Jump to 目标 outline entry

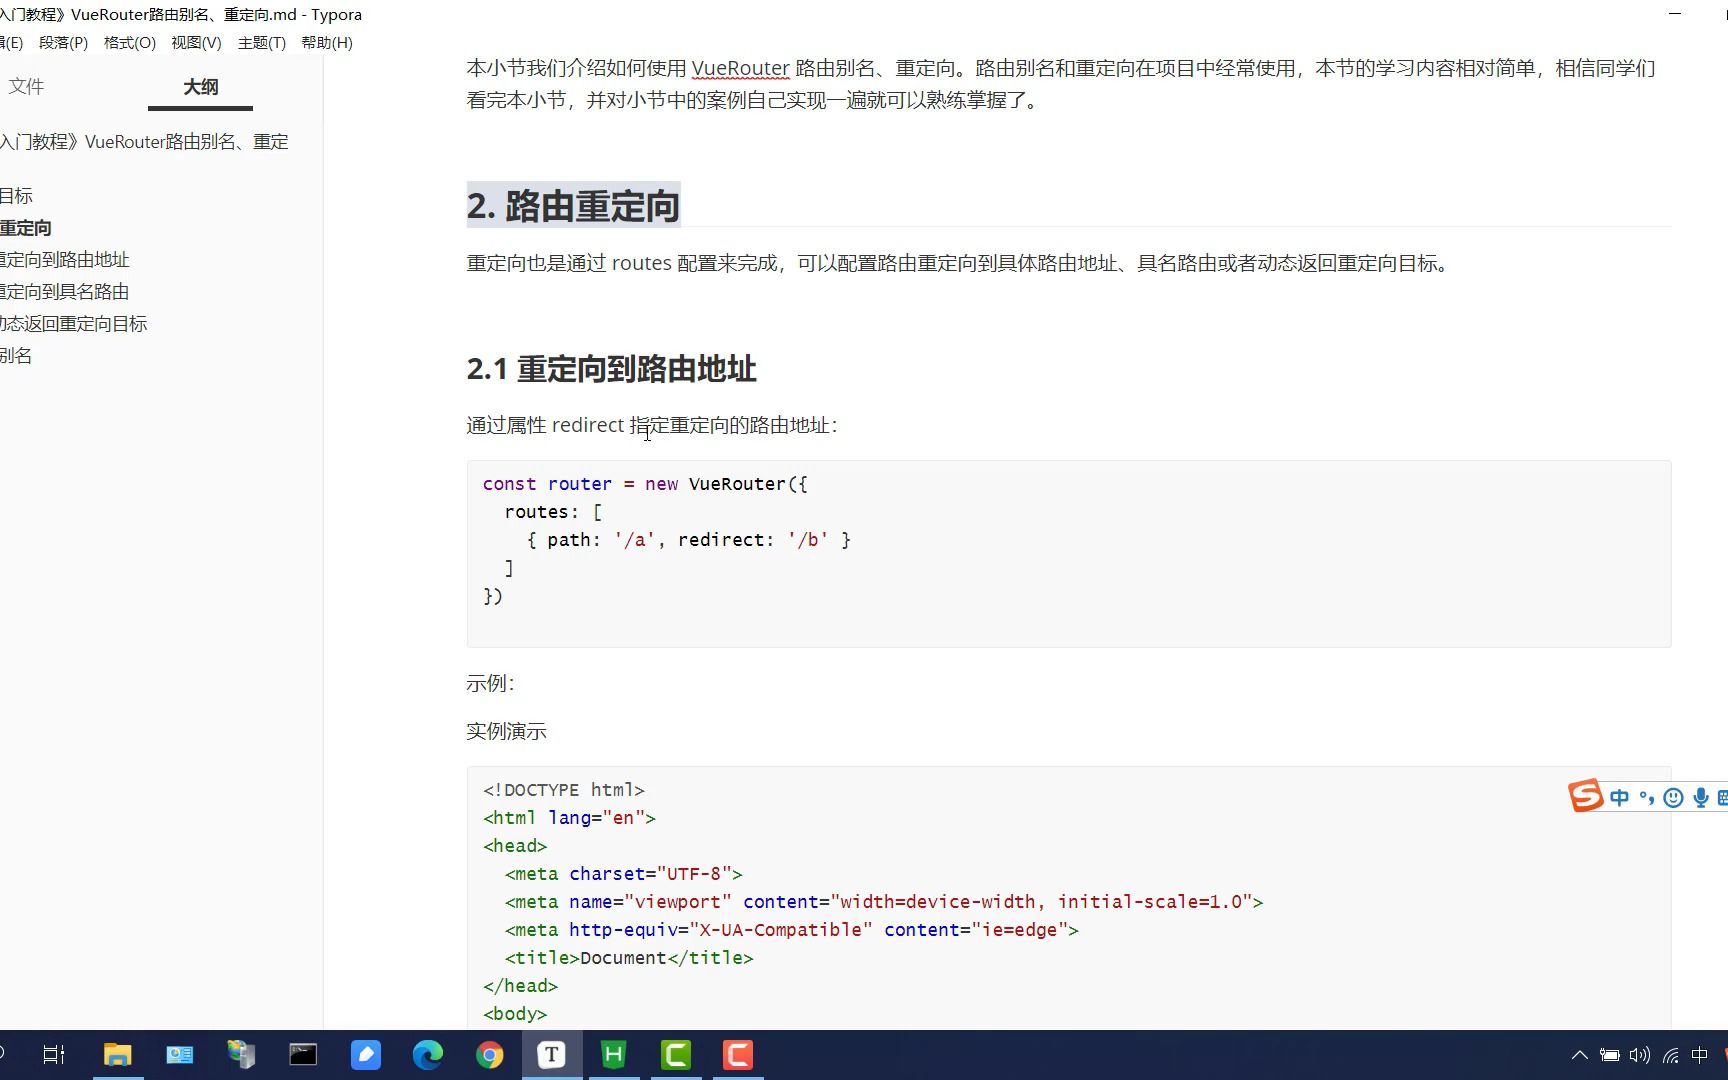coord(16,196)
